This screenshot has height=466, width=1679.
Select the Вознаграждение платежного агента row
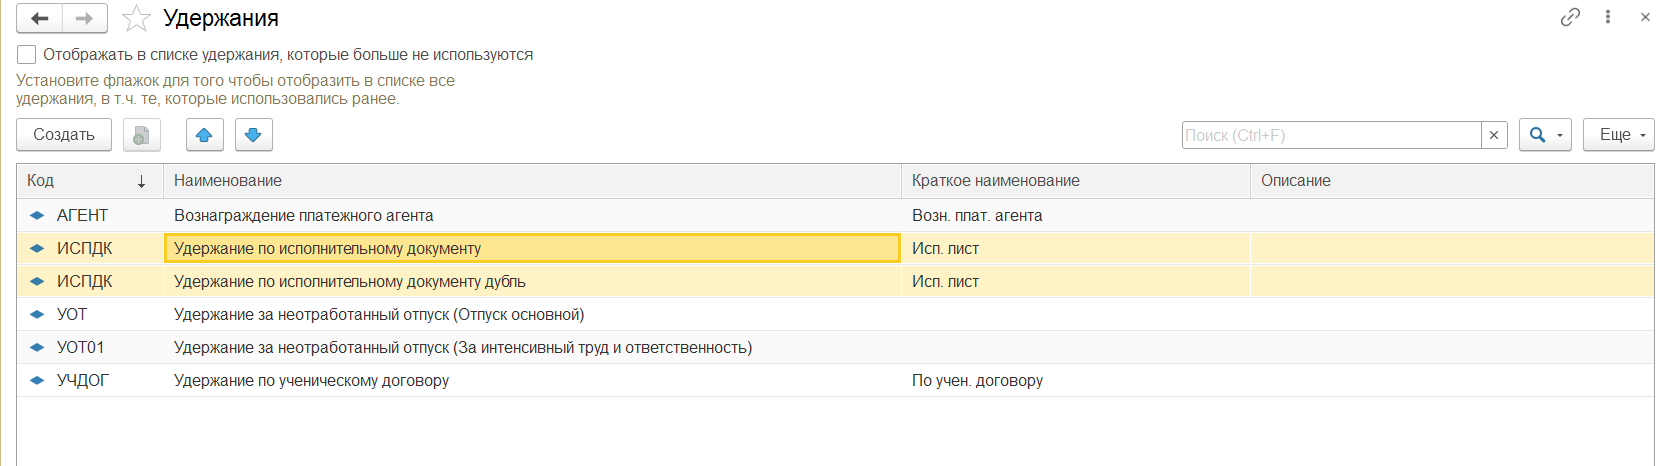pyautogui.click(x=835, y=215)
